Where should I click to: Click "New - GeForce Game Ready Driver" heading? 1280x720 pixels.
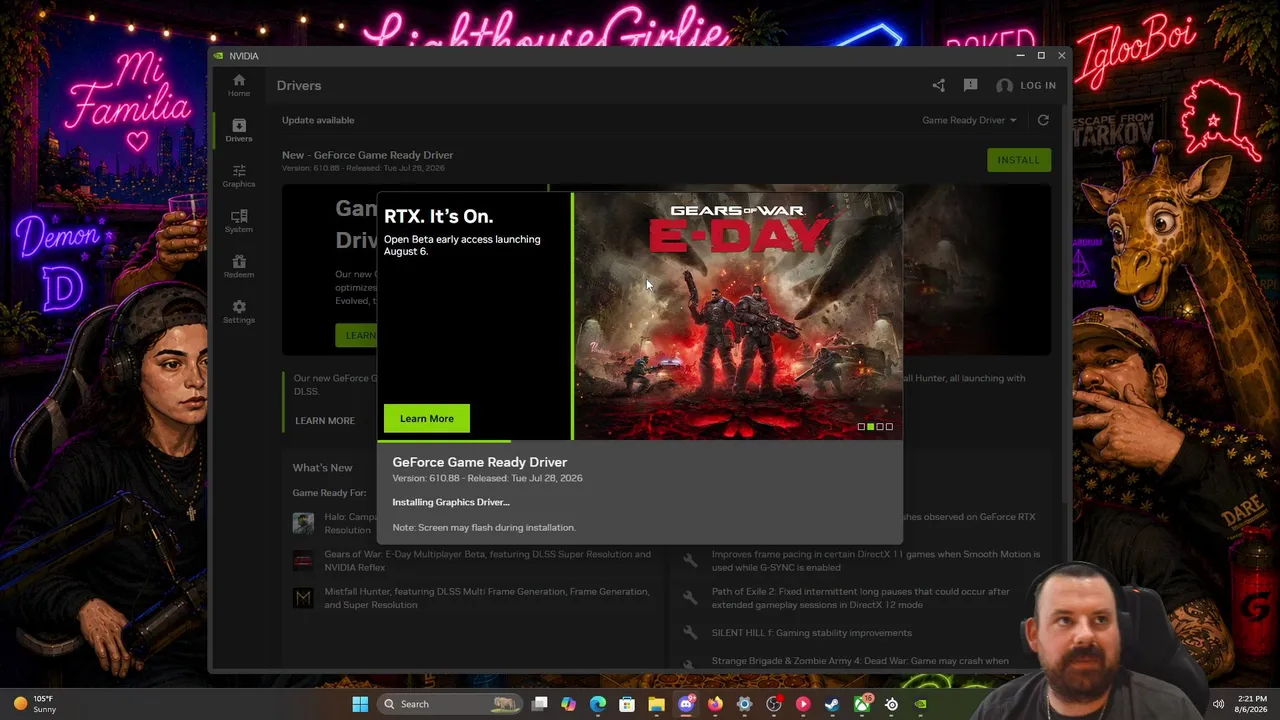coord(367,155)
